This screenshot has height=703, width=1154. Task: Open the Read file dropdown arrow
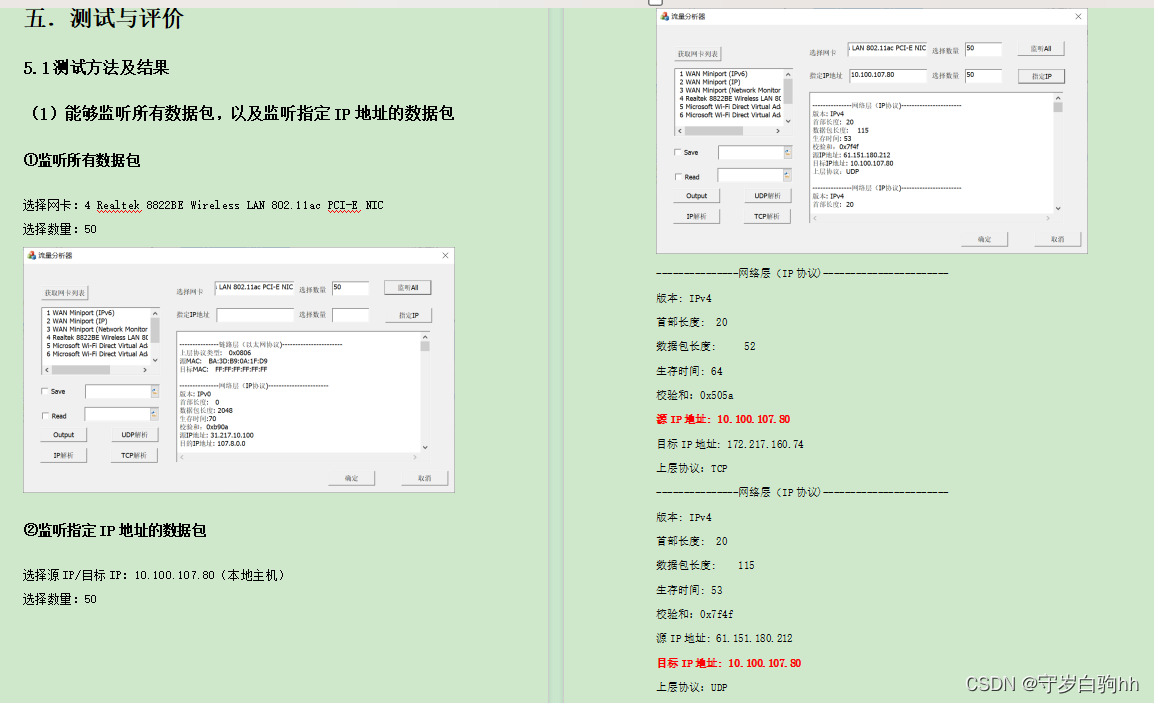coord(787,176)
